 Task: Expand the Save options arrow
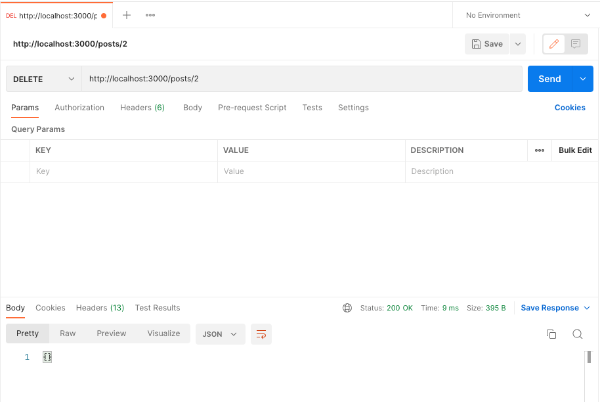pos(518,44)
